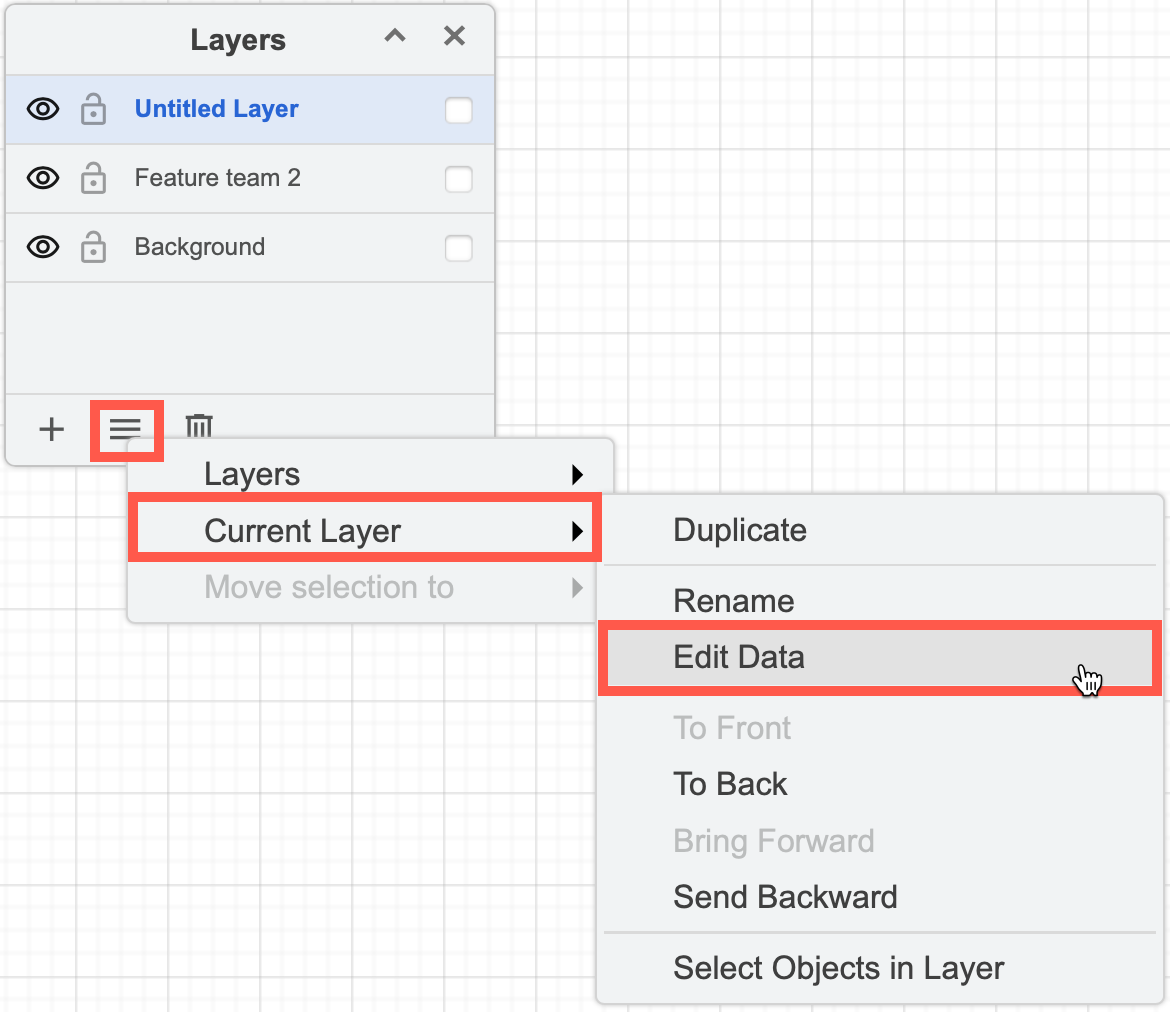
Task: Delete the selected layer using the trash icon
Action: pos(198,426)
